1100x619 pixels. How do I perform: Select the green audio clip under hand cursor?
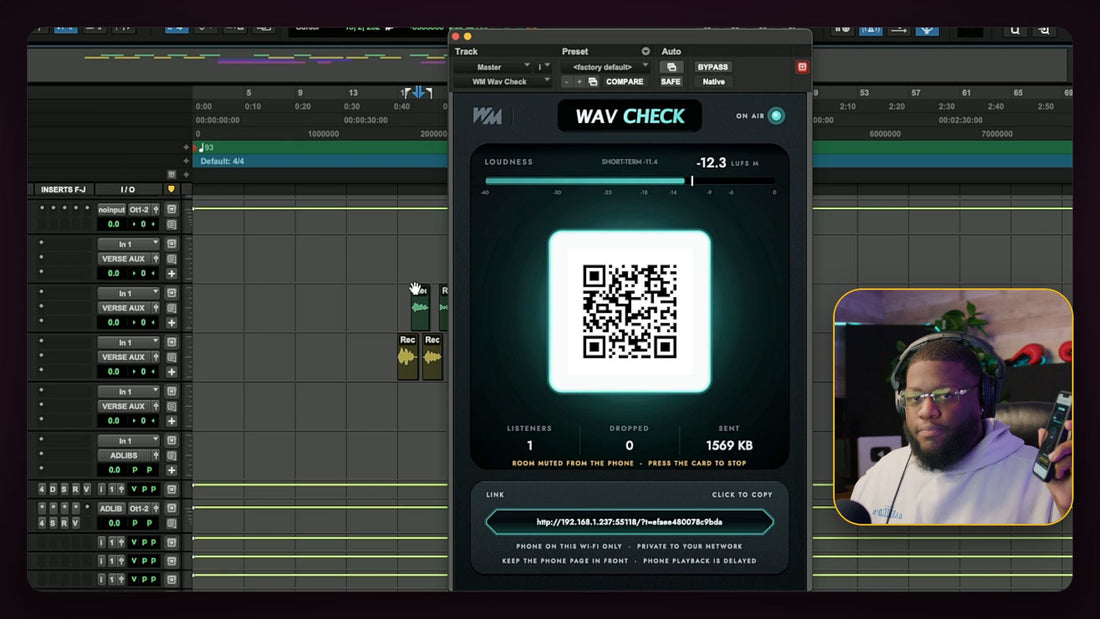[x=420, y=307]
